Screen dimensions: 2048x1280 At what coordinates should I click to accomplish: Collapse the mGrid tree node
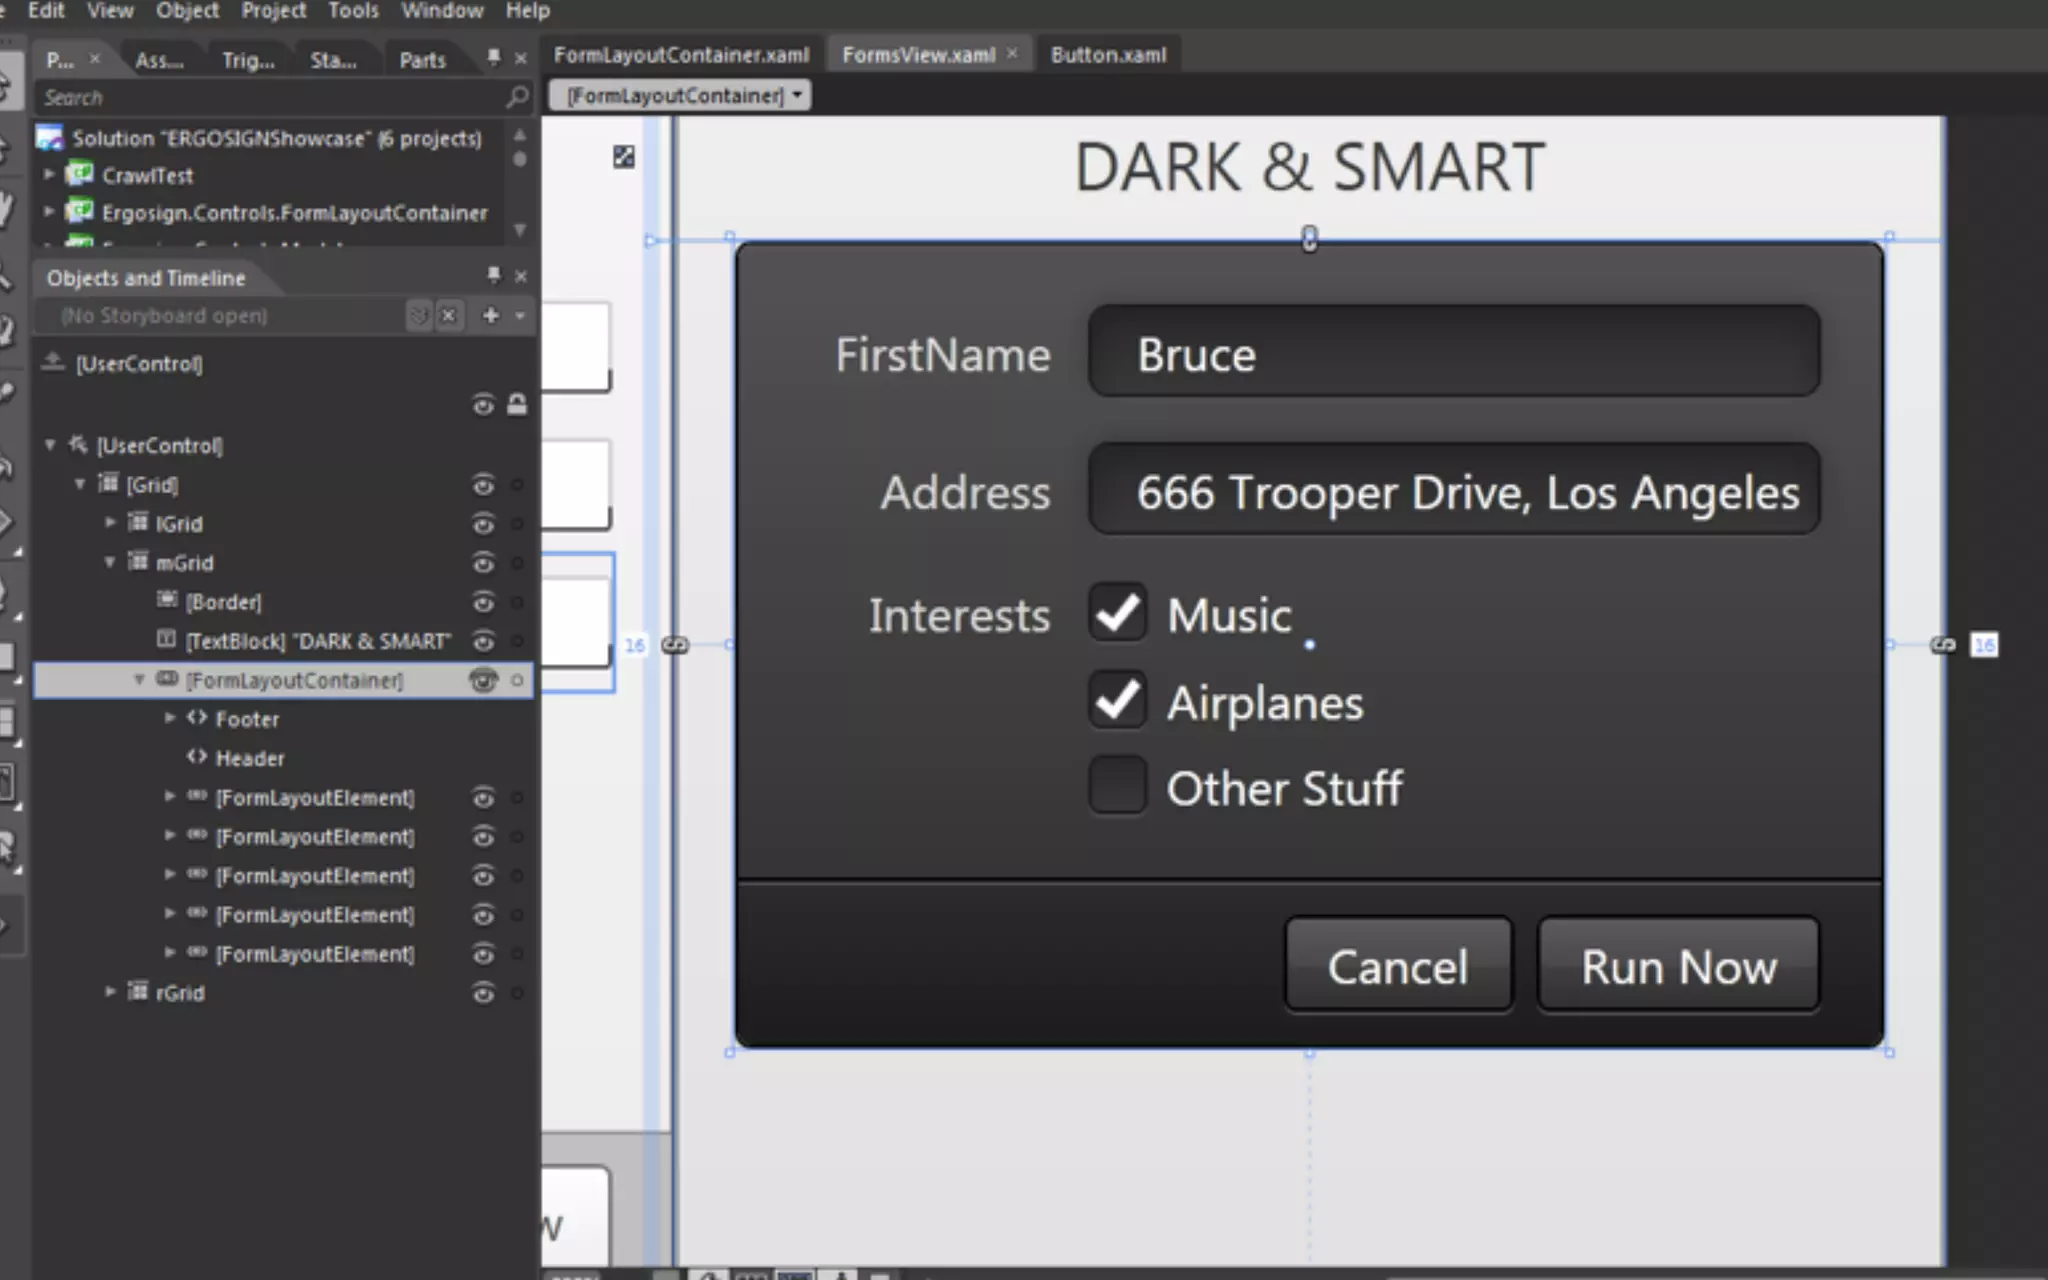point(110,563)
